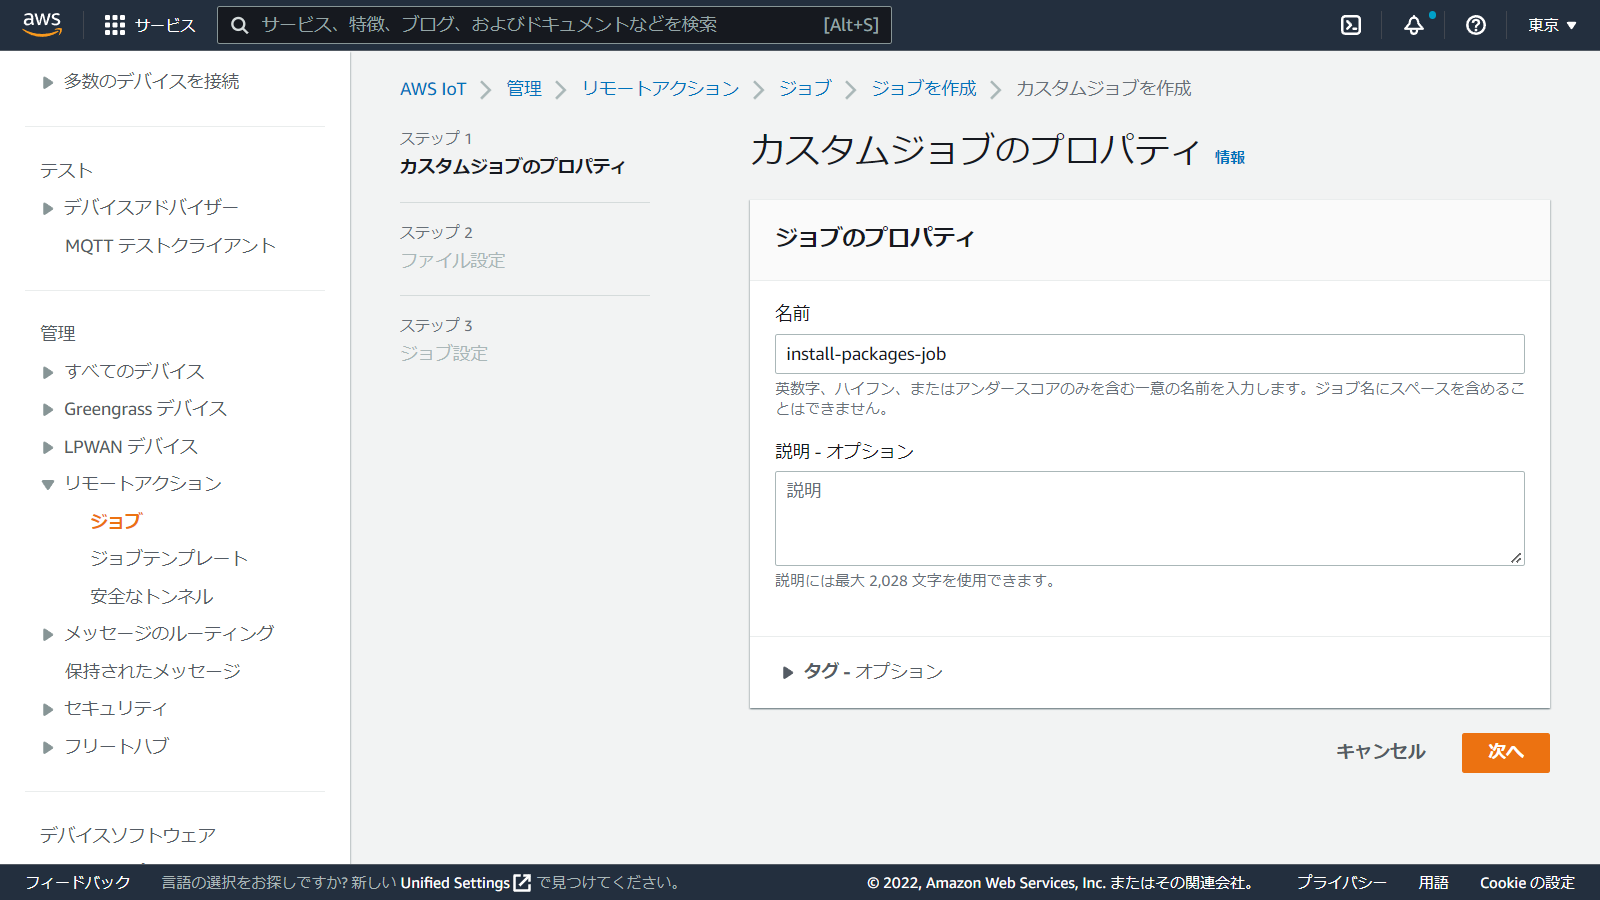Click the 次へ button
This screenshot has height=900, width=1600.
1505,752
